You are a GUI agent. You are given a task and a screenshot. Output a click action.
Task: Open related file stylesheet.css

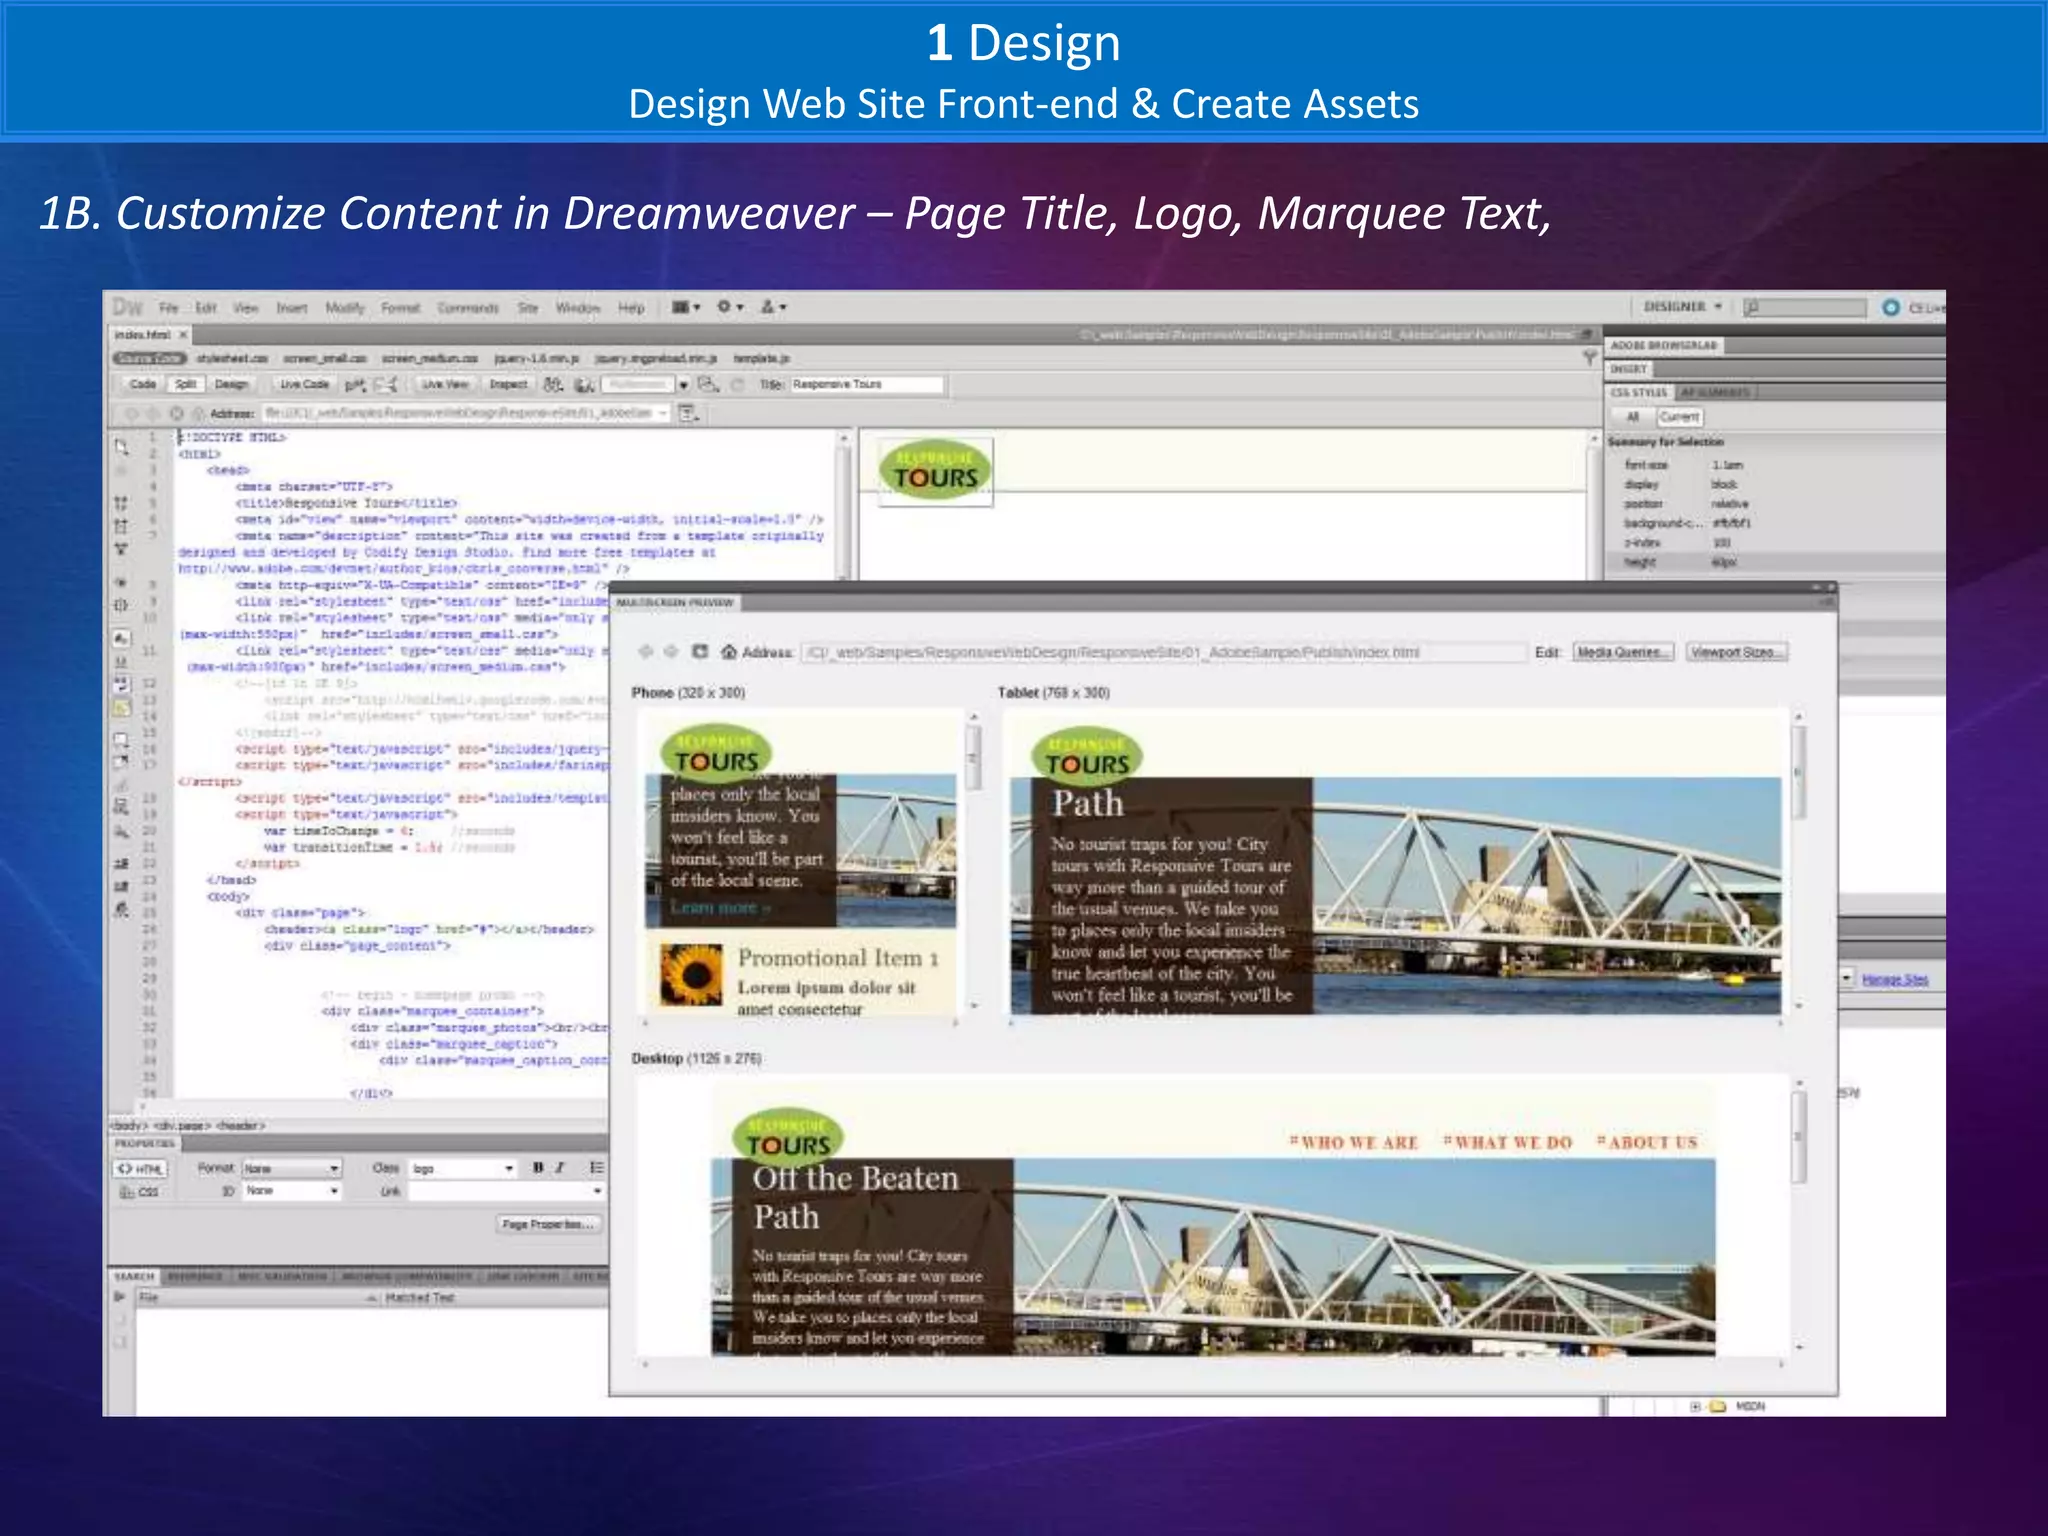(232, 358)
